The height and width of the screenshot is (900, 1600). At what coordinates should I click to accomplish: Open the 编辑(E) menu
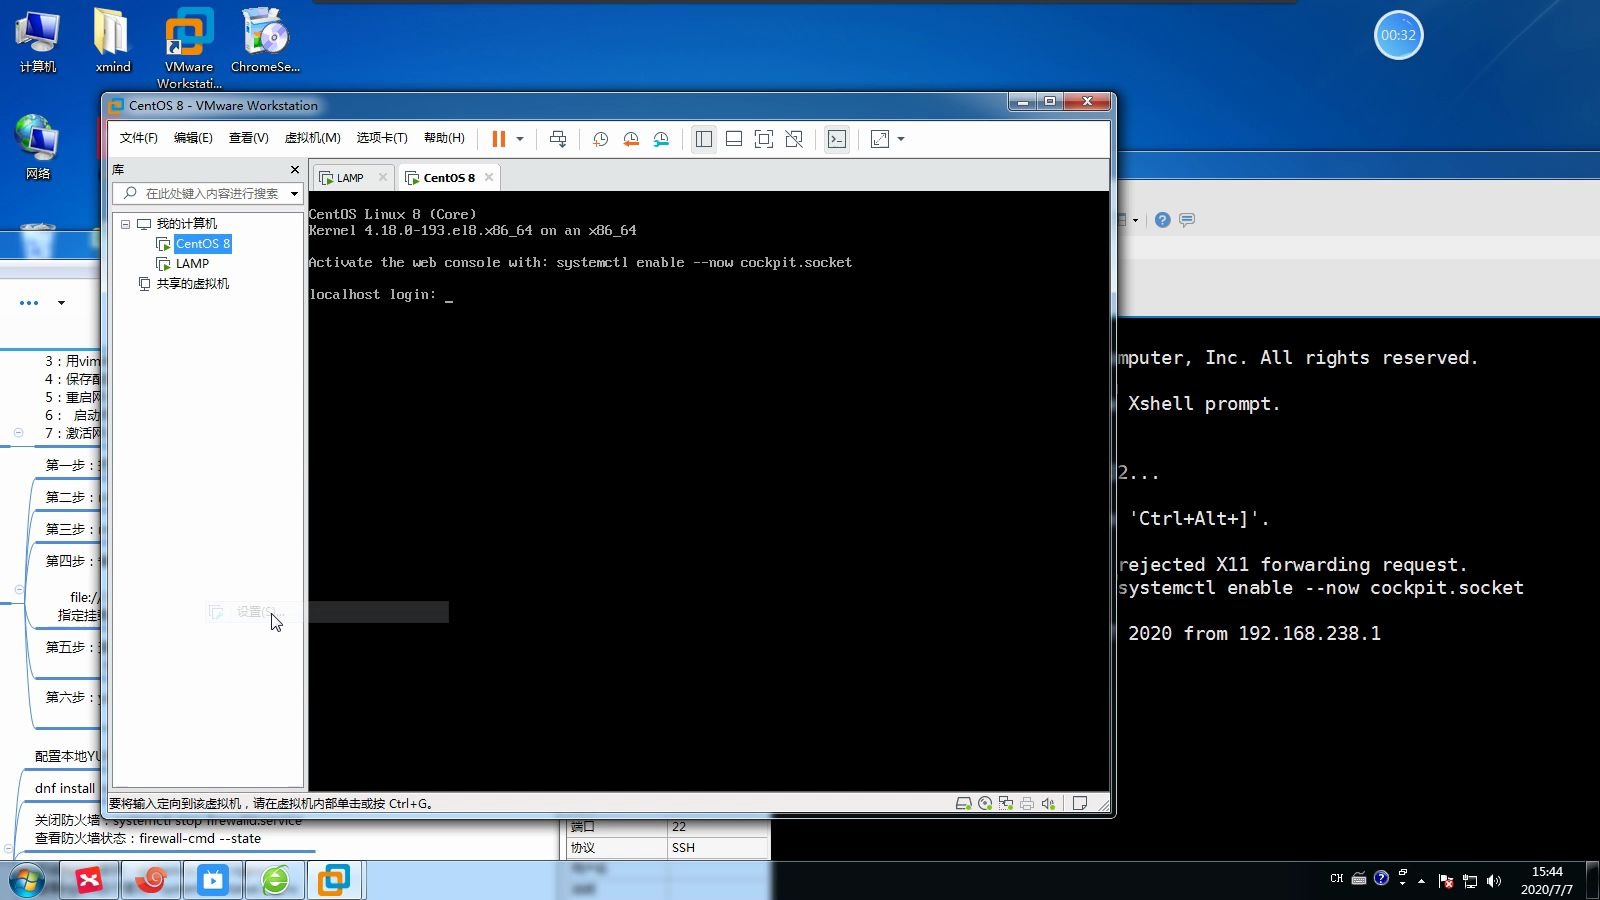point(193,138)
